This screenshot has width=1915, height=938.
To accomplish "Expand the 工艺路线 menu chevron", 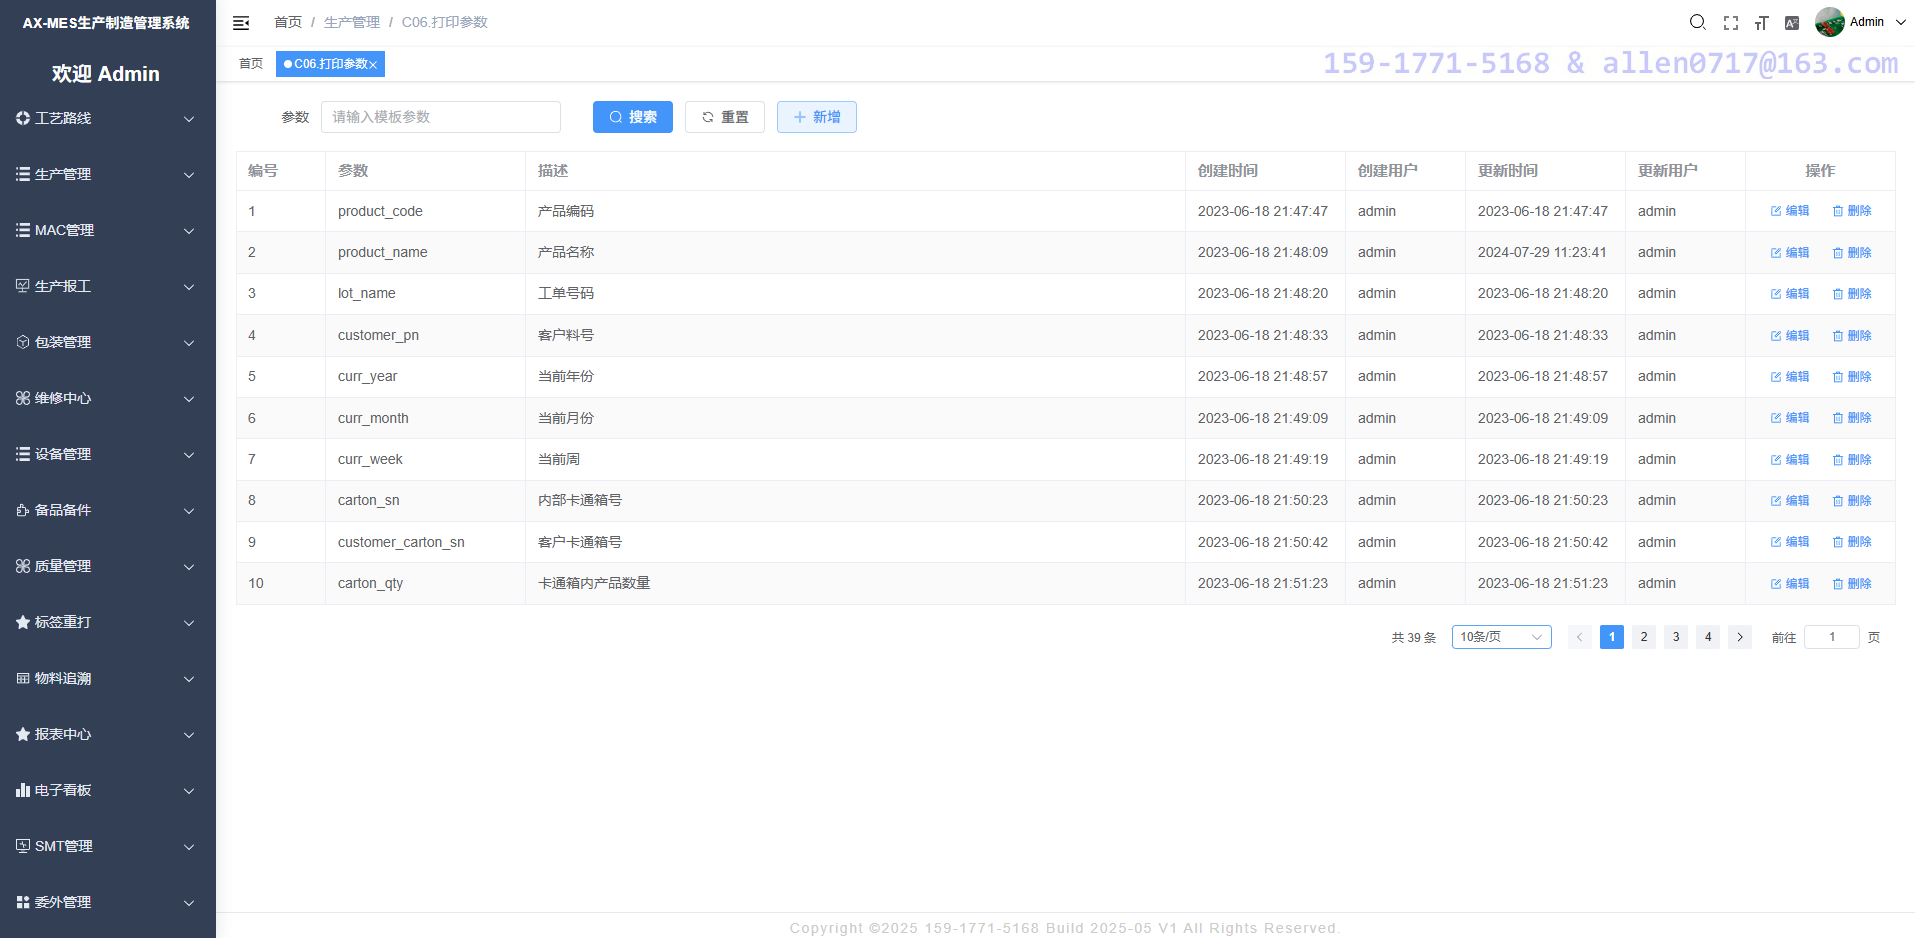I will [189, 119].
